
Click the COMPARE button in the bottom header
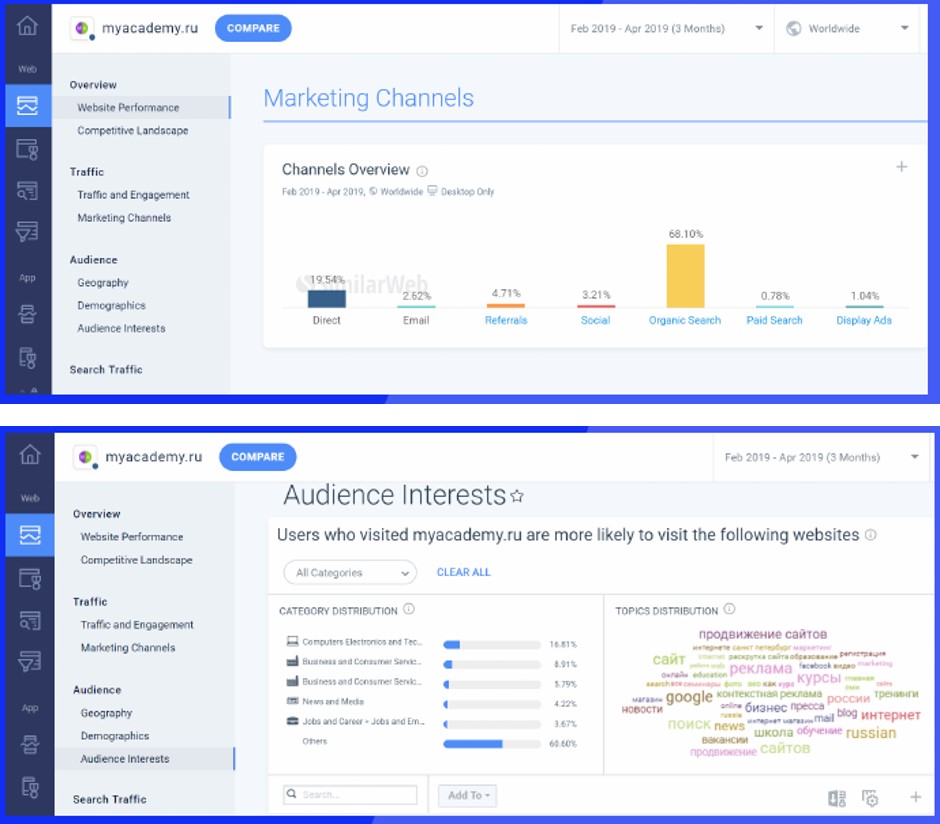pyautogui.click(x=257, y=457)
